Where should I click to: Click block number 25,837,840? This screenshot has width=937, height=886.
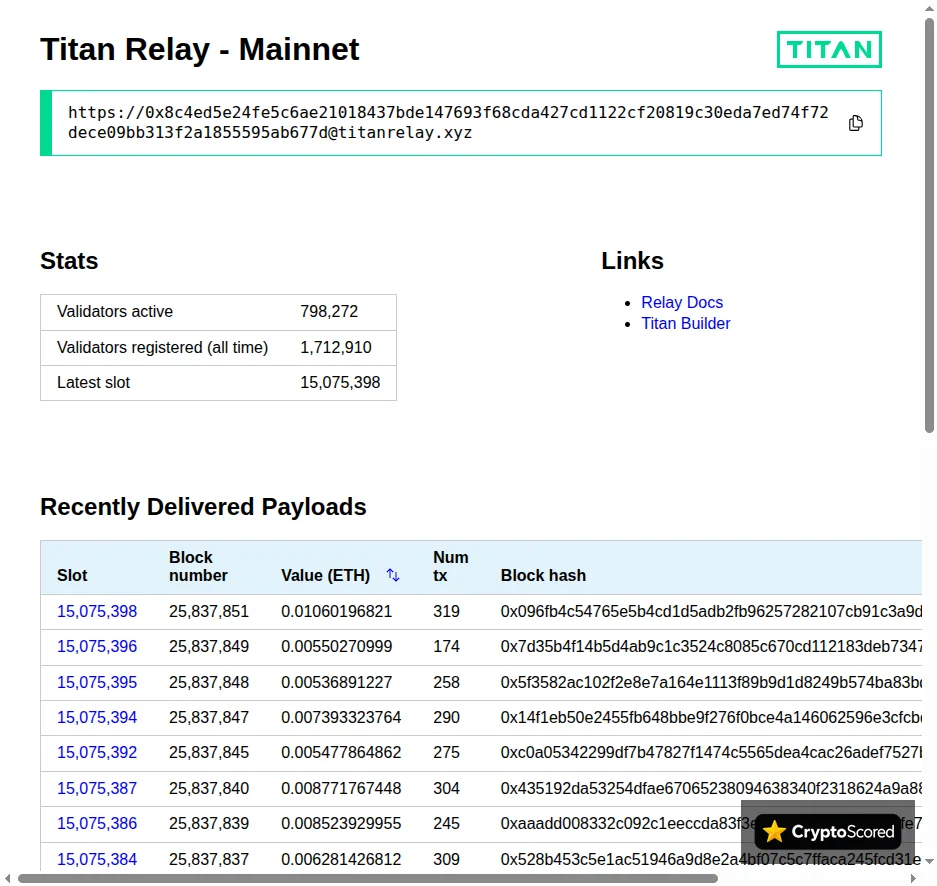coord(209,788)
